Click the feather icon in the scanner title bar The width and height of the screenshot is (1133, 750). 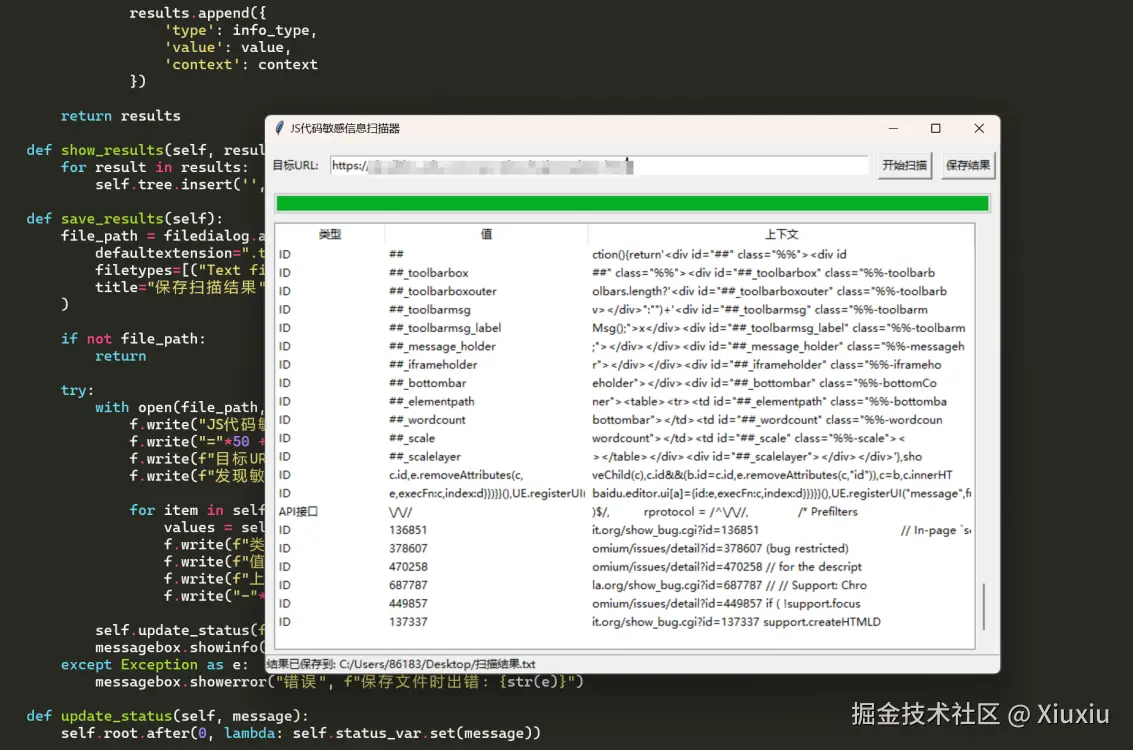click(x=279, y=128)
